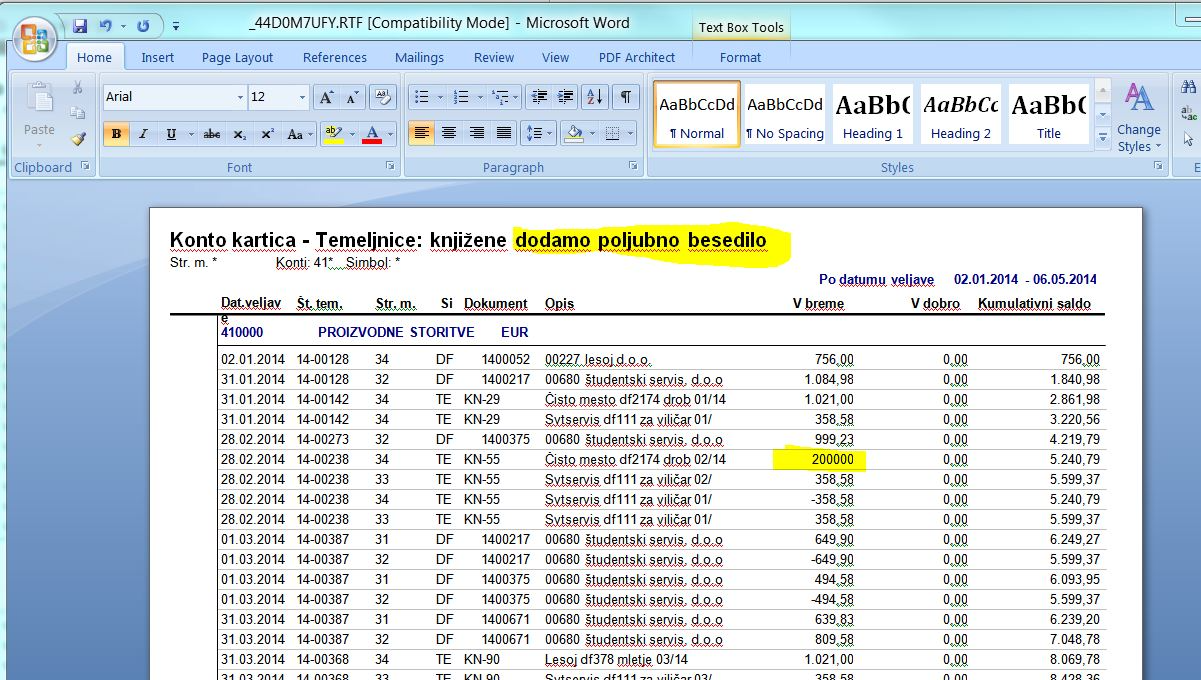
Task: Apply the Heading 1 style
Action: (872, 114)
